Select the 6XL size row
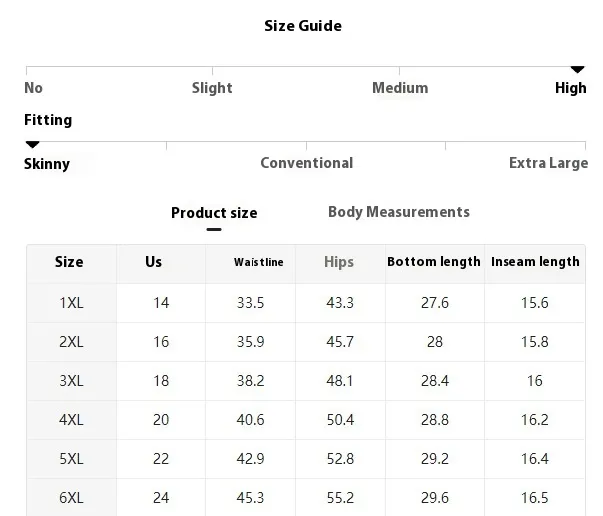The image size is (603, 516). (x=71, y=498)
